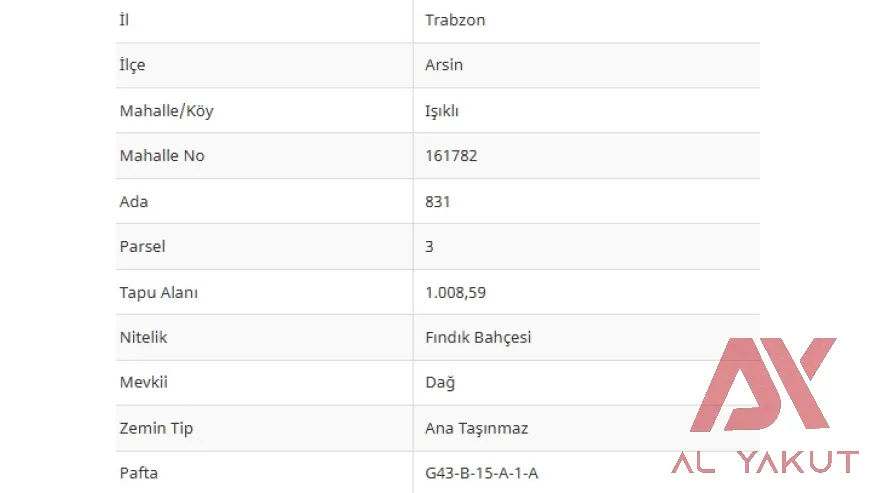Select the Zemin Tip row label
Image resolution: width=876 pixels, height=493 pixels.
coord(156,428)
